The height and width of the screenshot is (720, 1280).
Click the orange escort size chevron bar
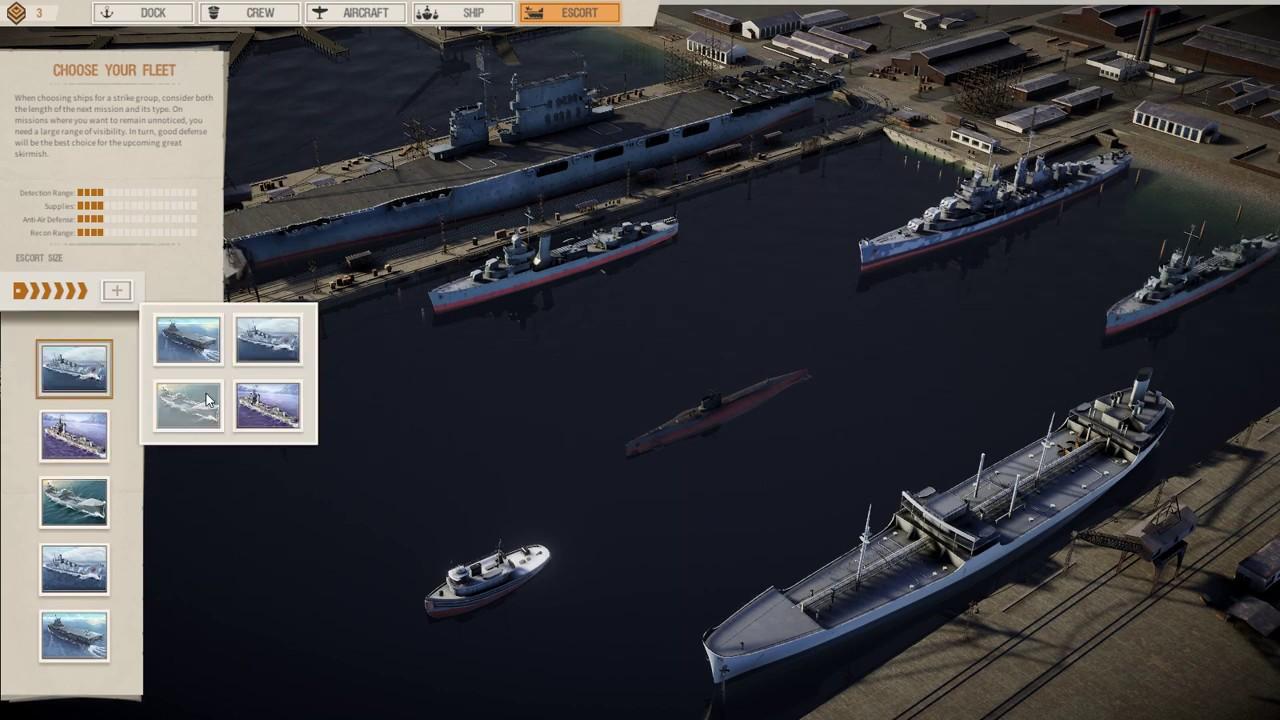pos(50,291)
